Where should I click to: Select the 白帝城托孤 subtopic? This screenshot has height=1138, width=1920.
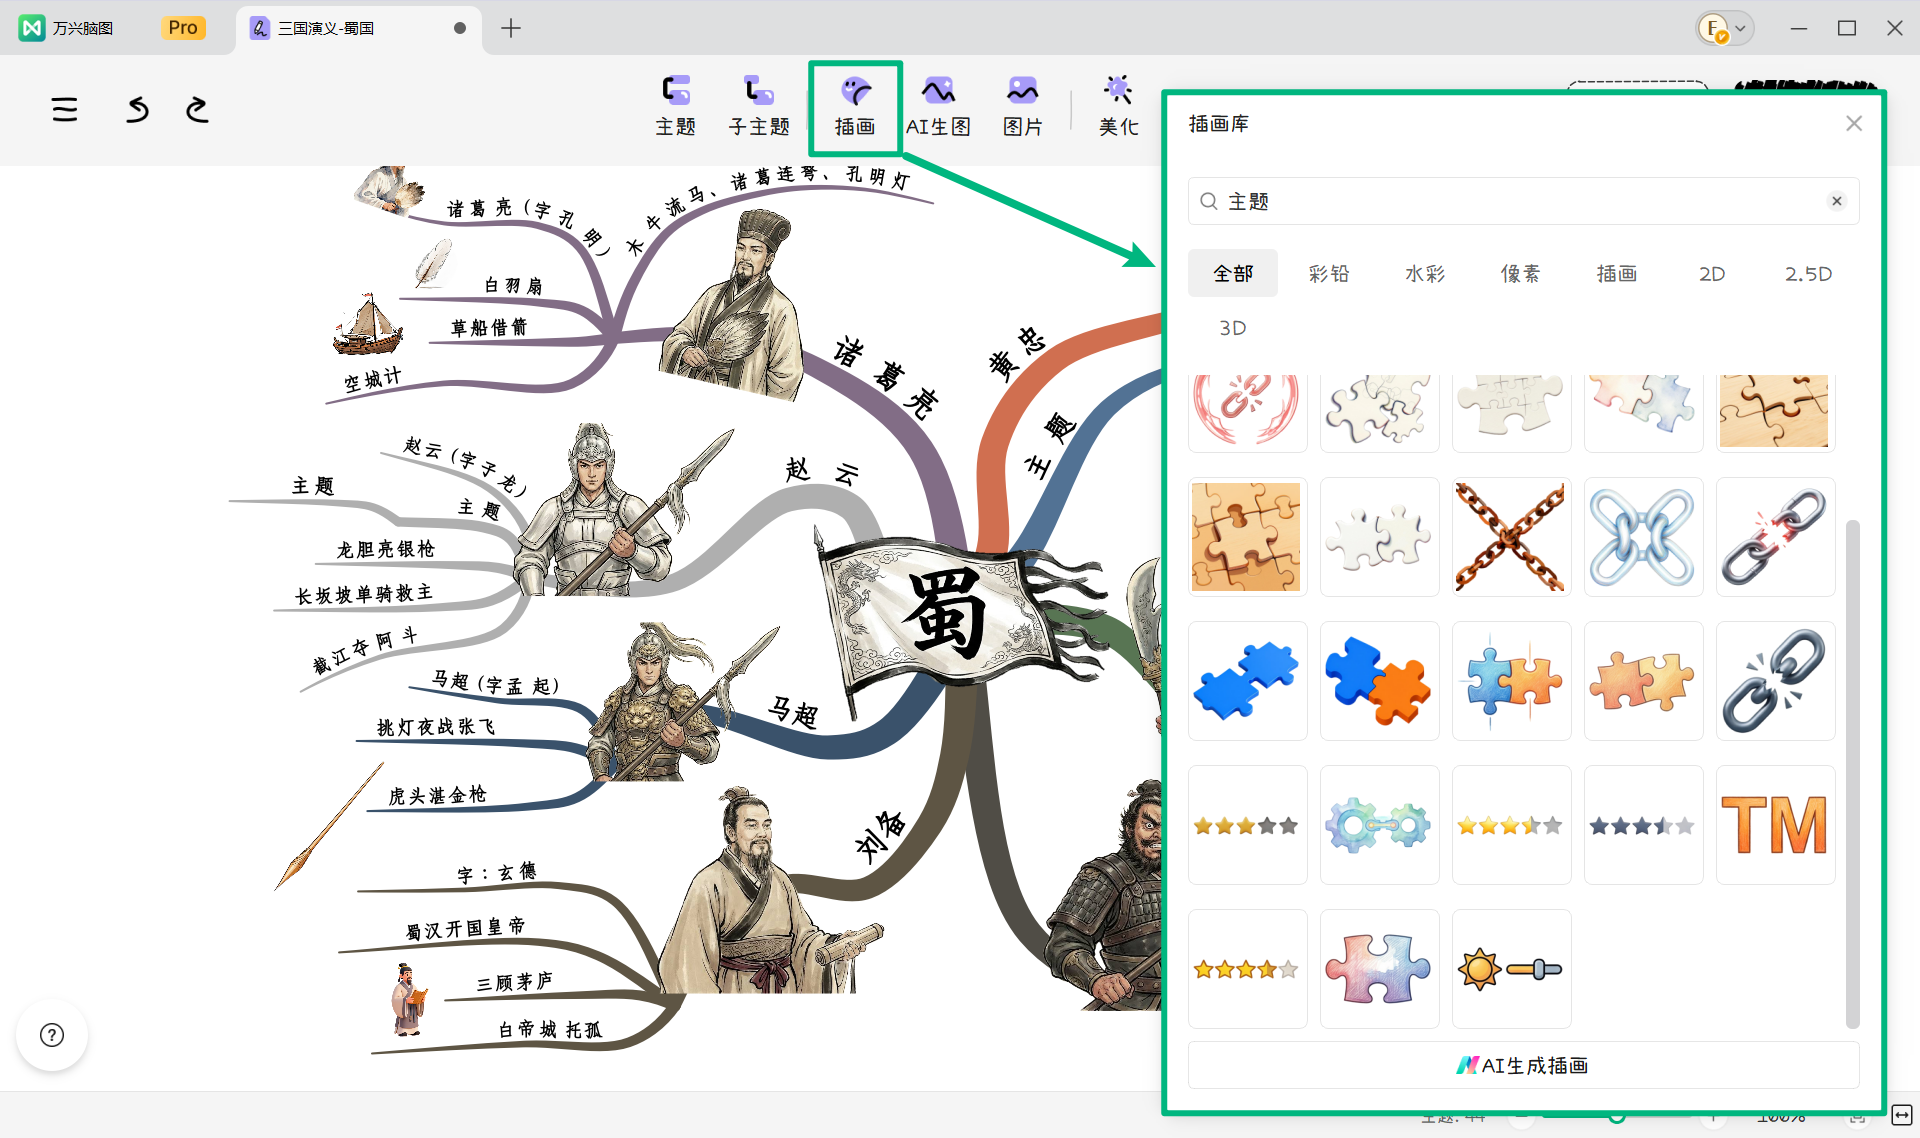click(x=550, y=1030)
